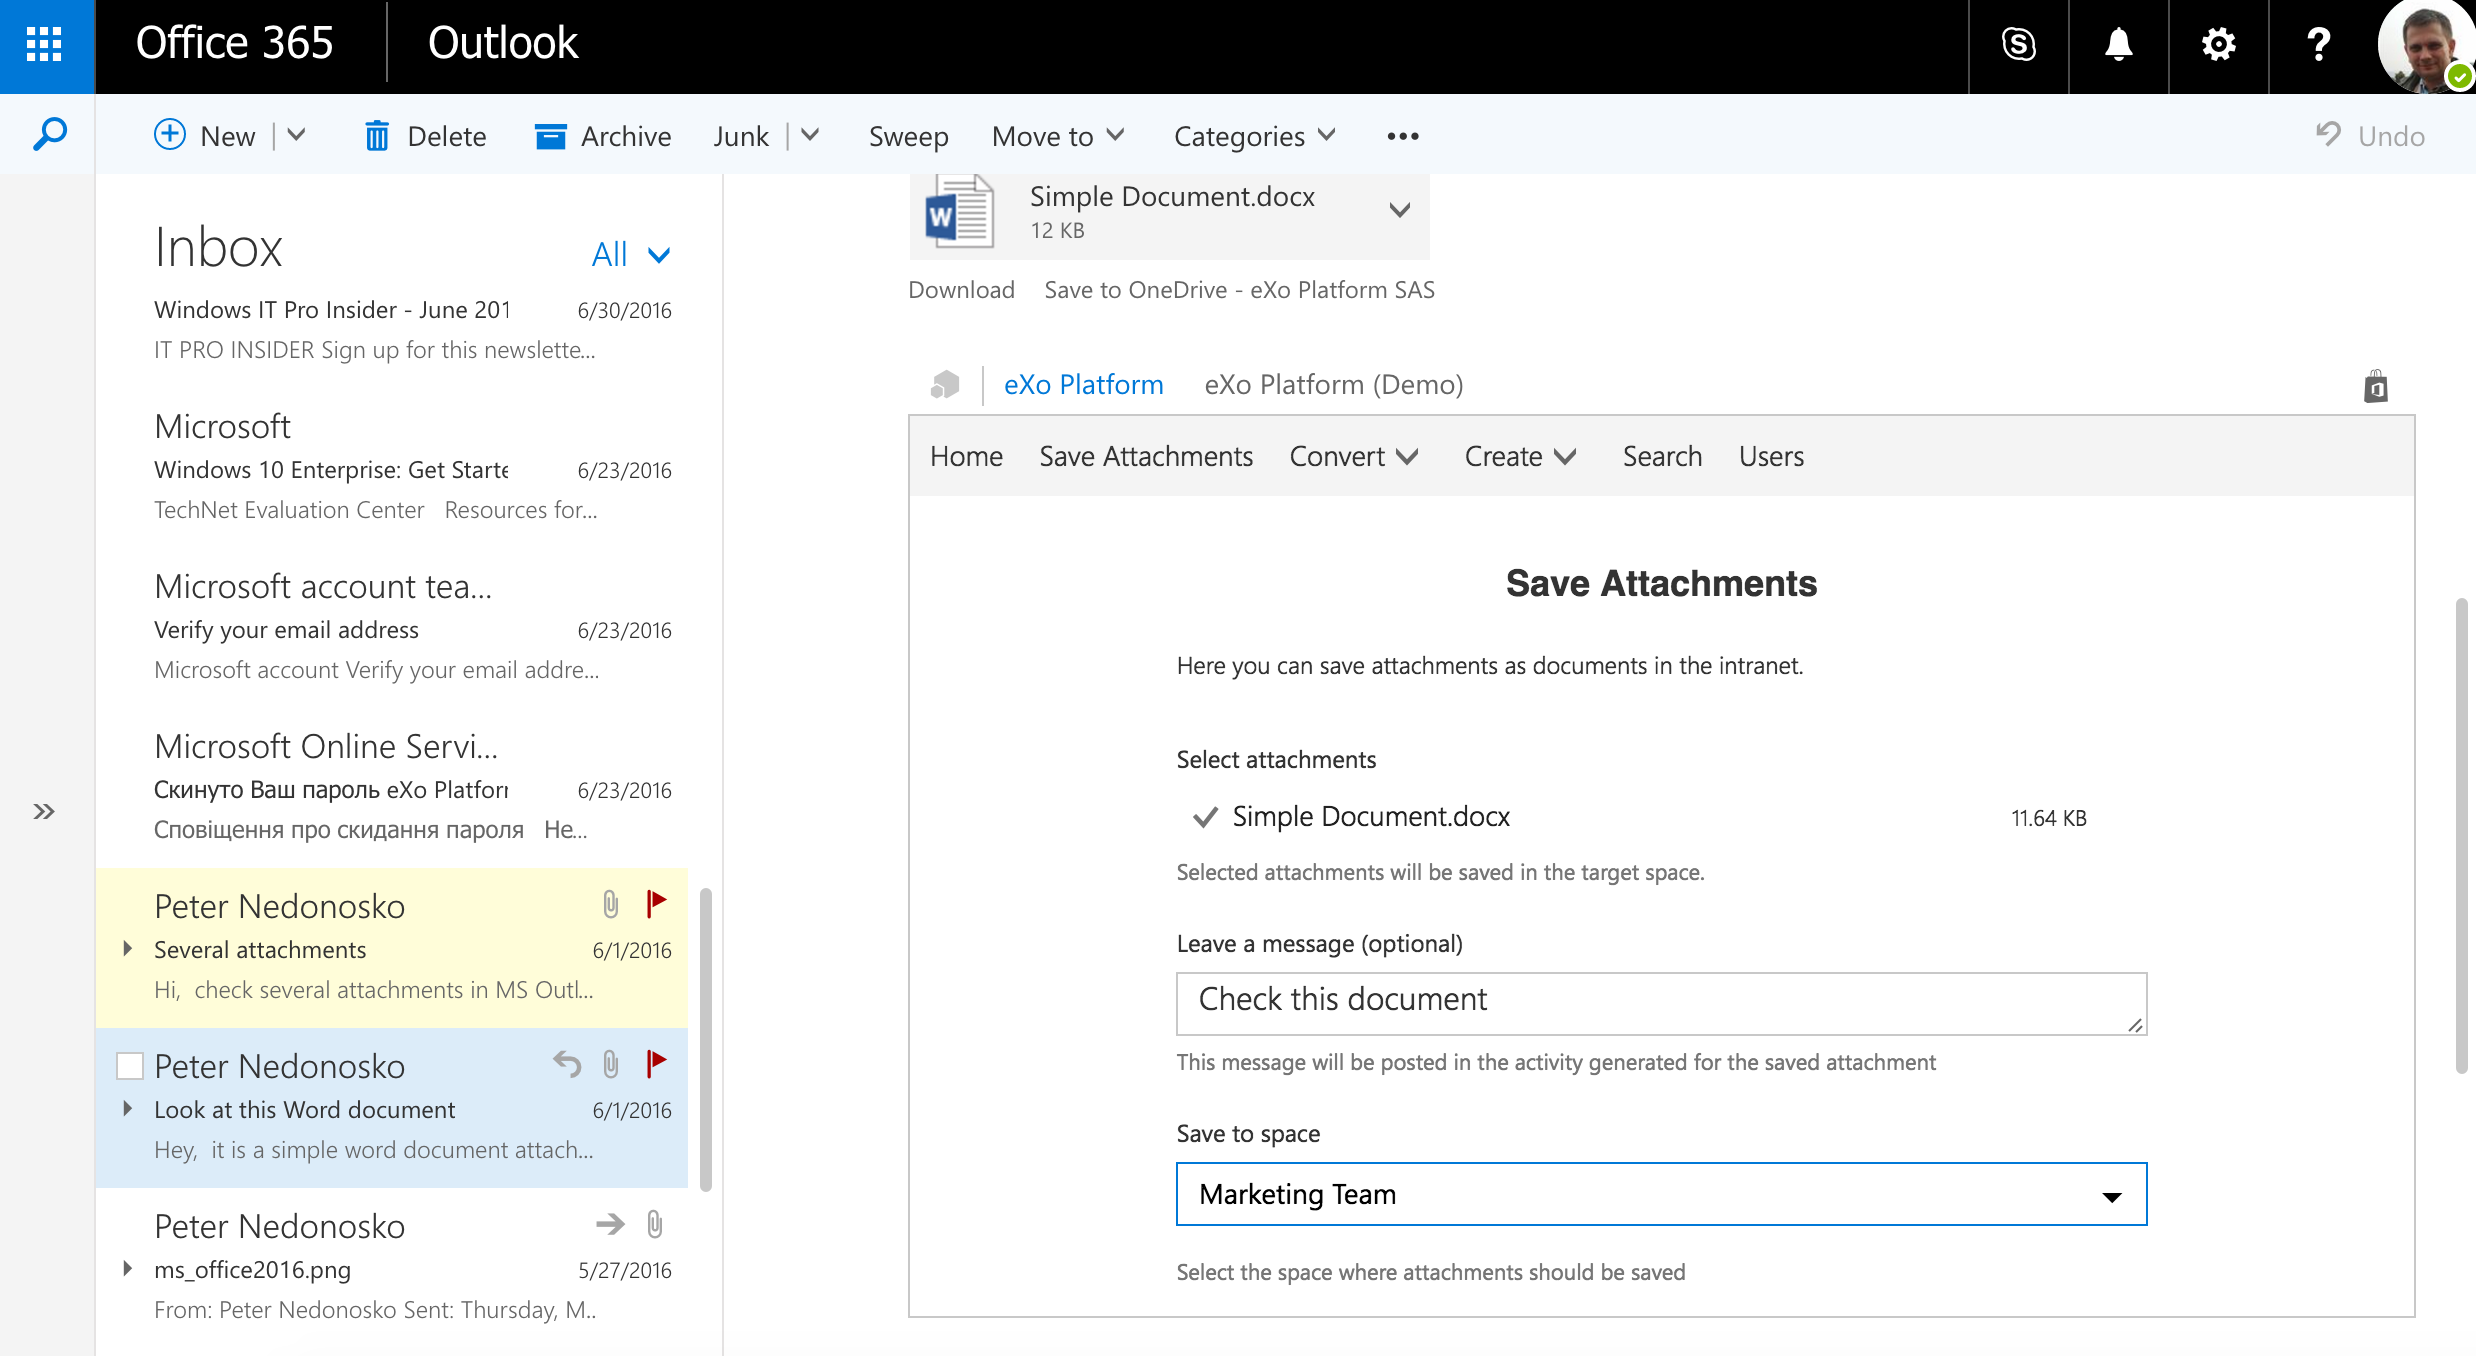Open the add-in Users menu item
Screen dimensions: 2476x1356
pyautogui.click(x=1771, y=456)
